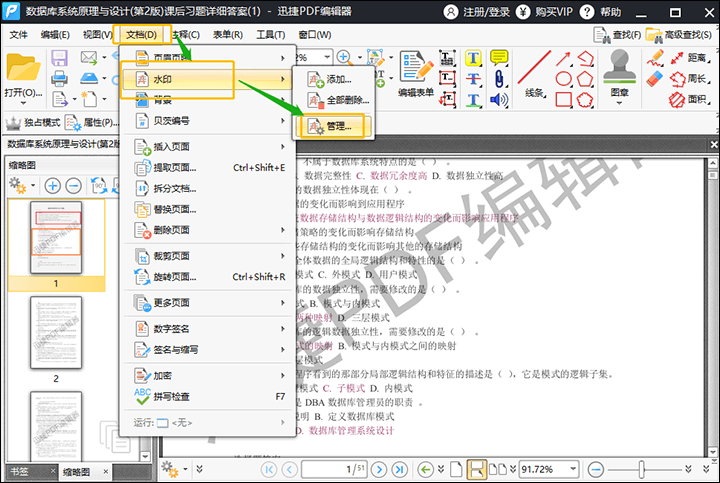Expand the 打开(O) dropdown arrow
Image resolution: width=720 pixels, height=483 pixels.
click(x=22, y=103)
